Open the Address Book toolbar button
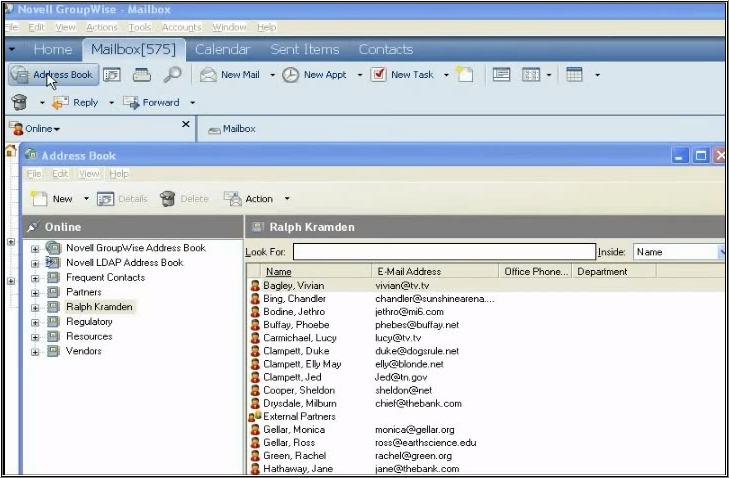The width and height of the screenshot is (729, 478). click(x=53, y=75)
